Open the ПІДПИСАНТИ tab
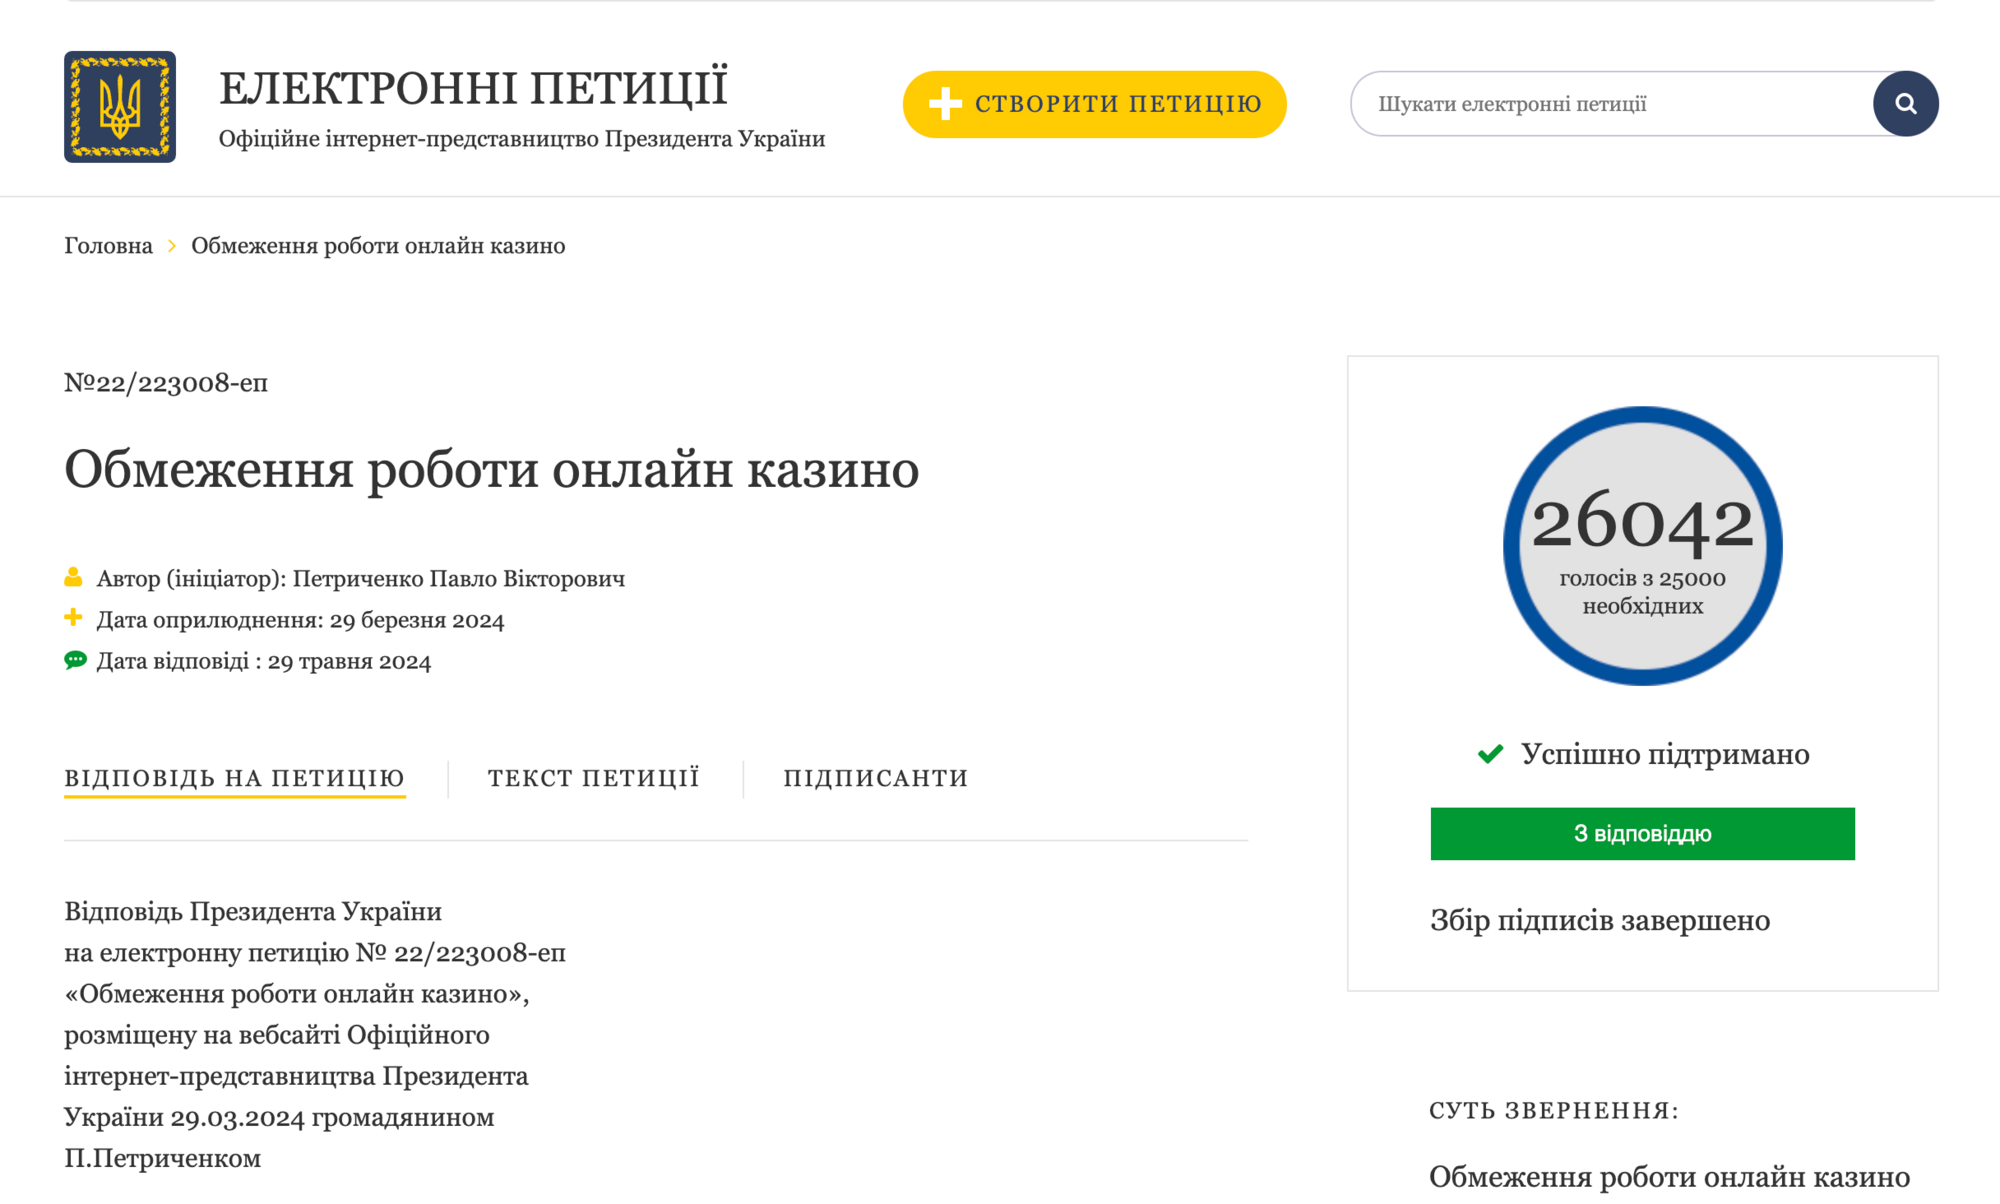This screenshot has height=1204, width=2000. (875, 777)
